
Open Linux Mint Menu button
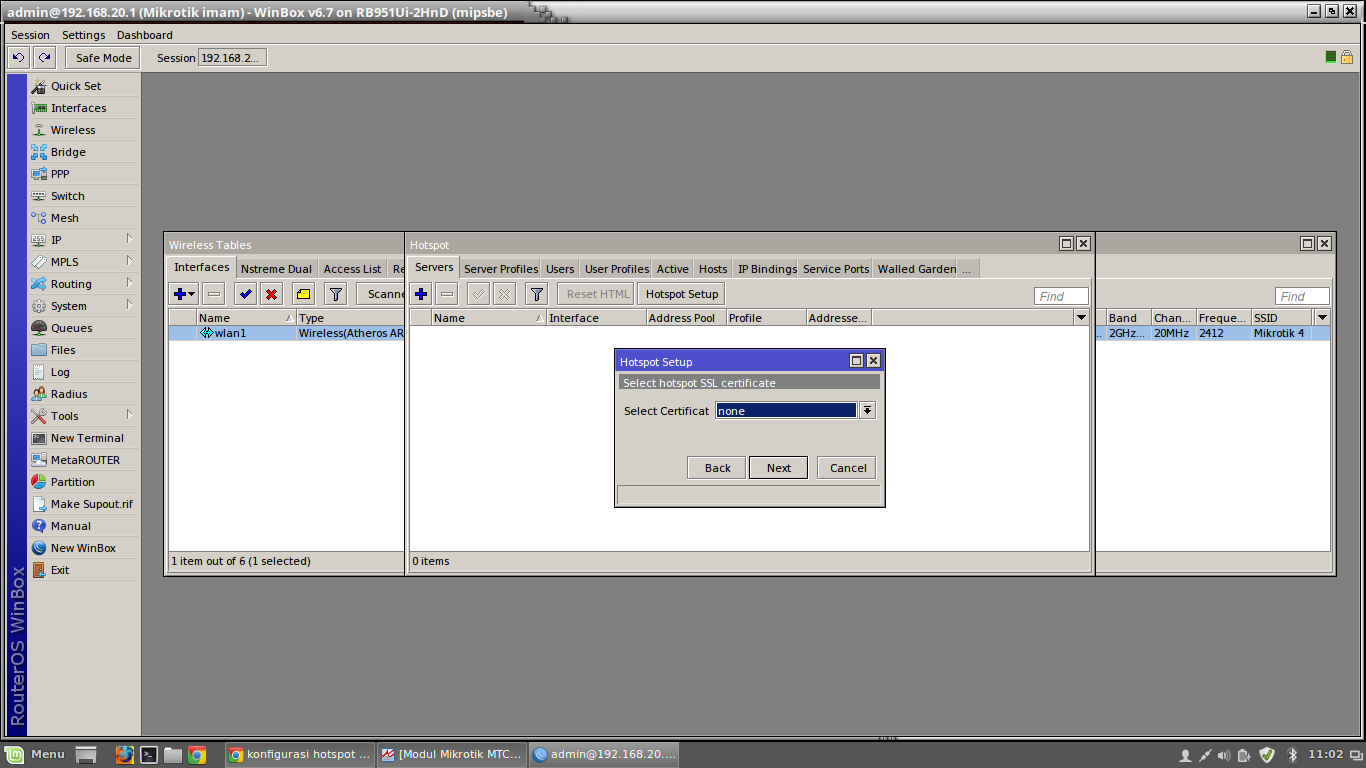[35, 754]
